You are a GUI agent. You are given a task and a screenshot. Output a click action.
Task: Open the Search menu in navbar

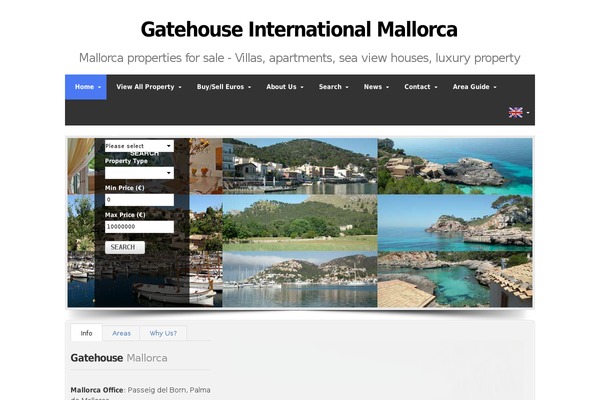(x=334, y=87)
